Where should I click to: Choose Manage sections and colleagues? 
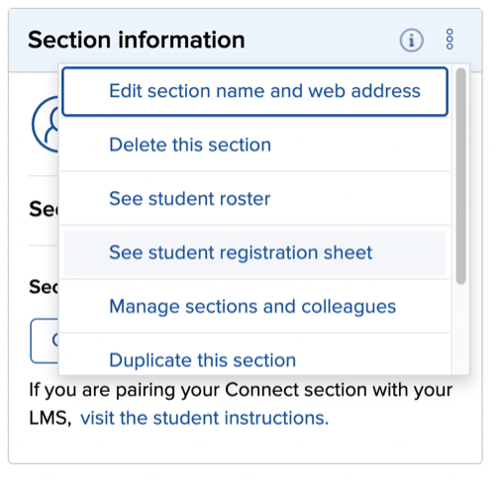click(255, 306)
